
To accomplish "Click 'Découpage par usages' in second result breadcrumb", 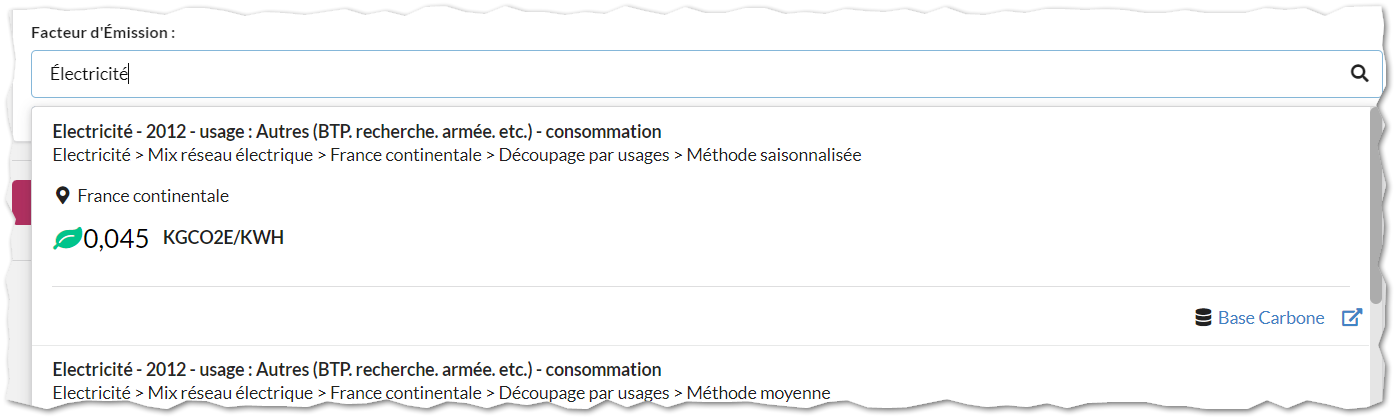I will 584,393.
